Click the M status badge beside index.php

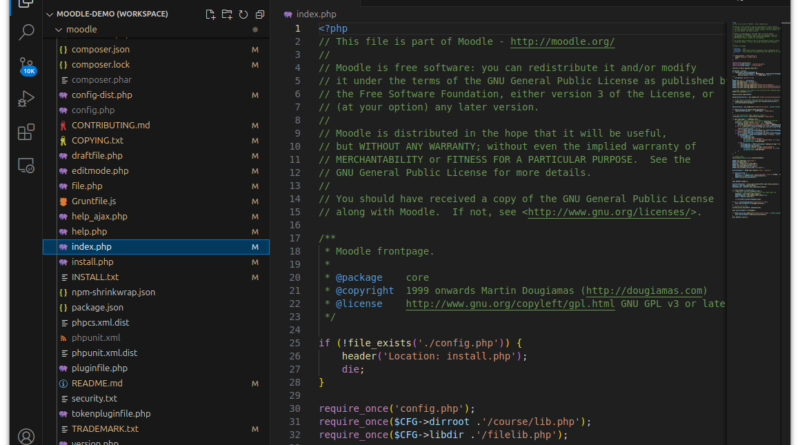tap(255, 247)
